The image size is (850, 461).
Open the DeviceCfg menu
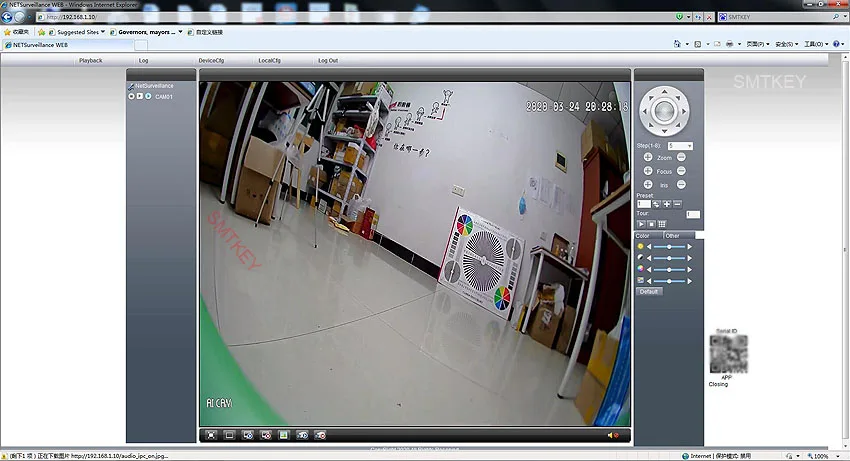tap(211, 60)
